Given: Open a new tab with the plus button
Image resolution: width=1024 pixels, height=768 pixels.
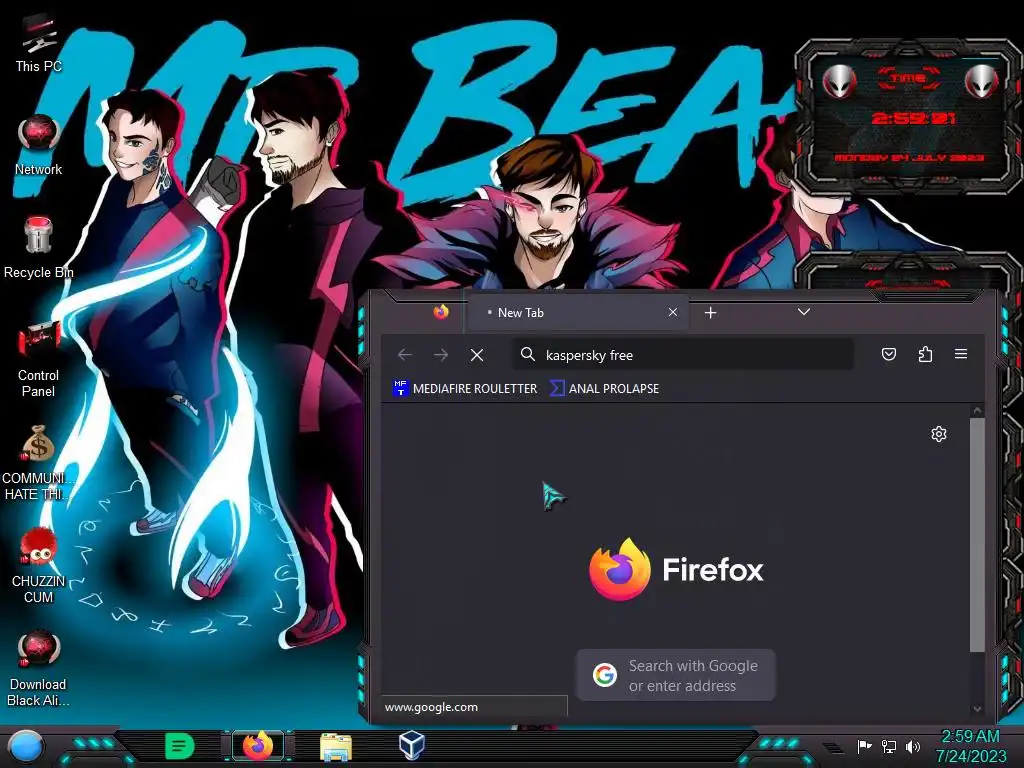Looking at the screenshot, I should pos(711,313).
